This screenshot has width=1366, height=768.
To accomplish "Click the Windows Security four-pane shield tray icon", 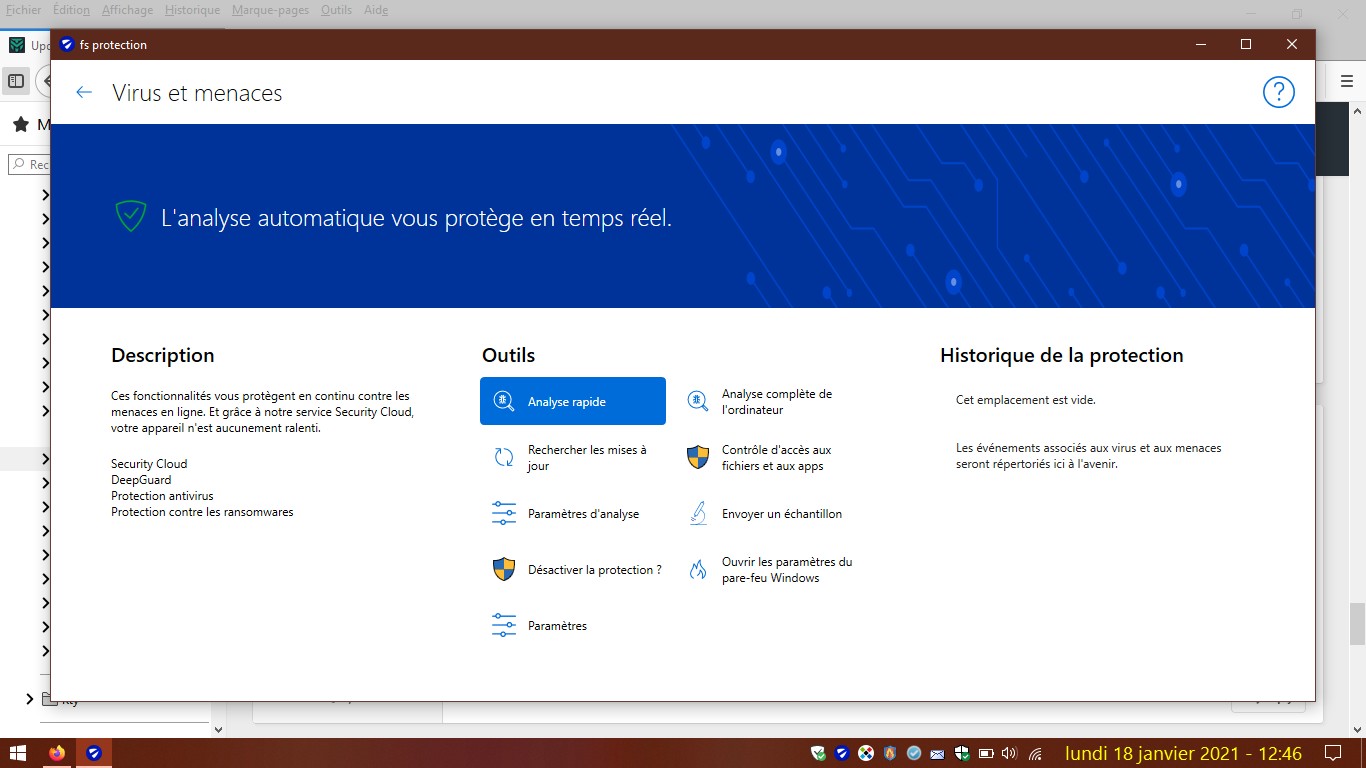I will click(x=962, y=753).
